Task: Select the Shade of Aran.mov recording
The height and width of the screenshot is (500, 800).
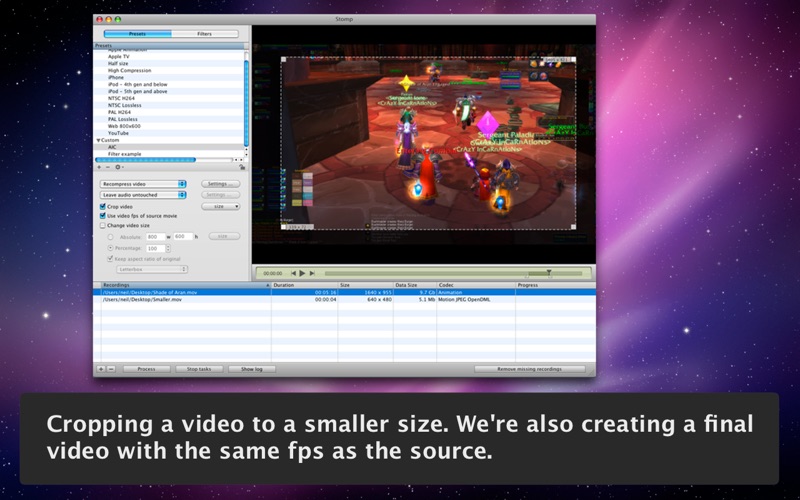Action: point(344,292)
